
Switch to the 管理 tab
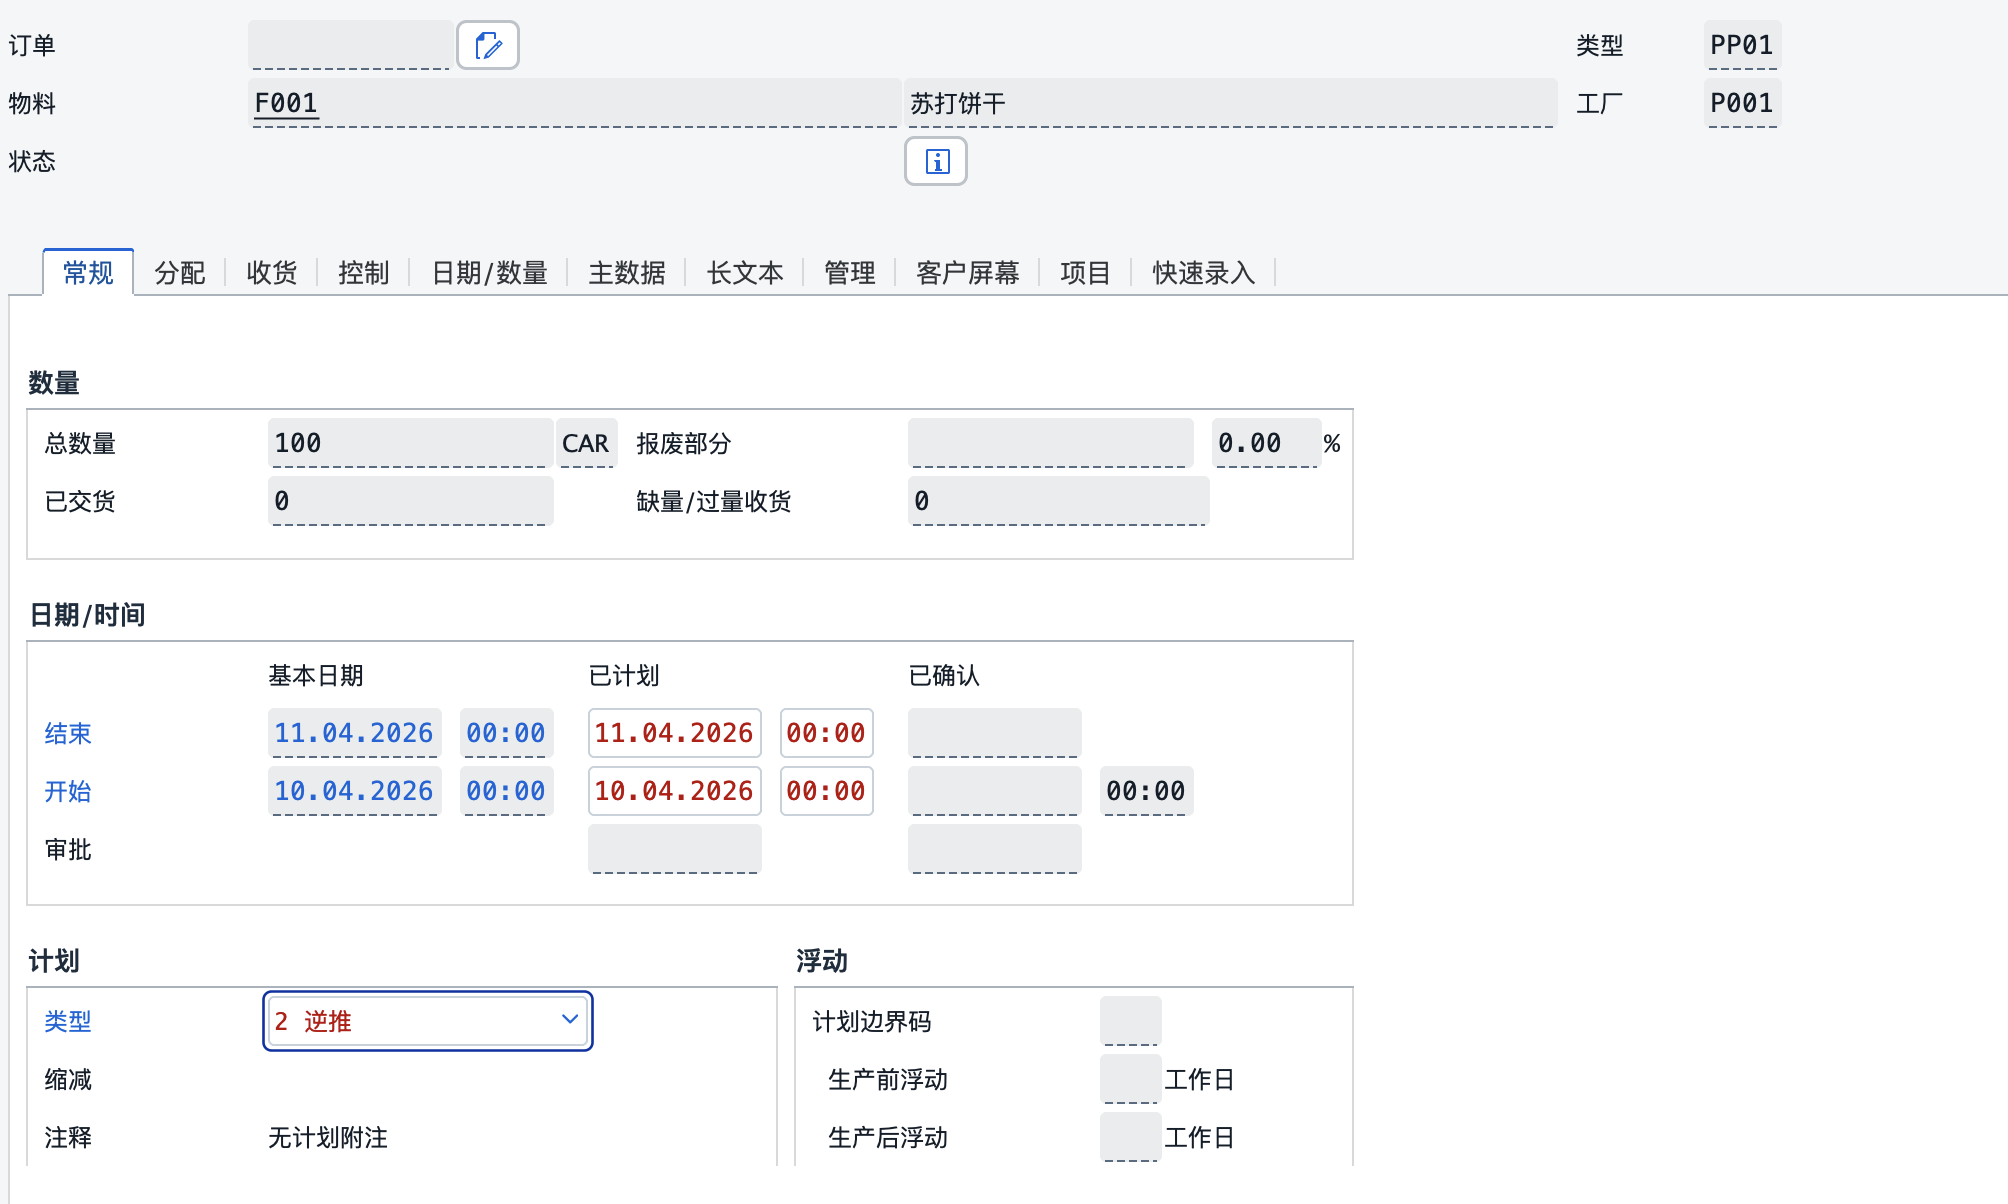point(850,273)
